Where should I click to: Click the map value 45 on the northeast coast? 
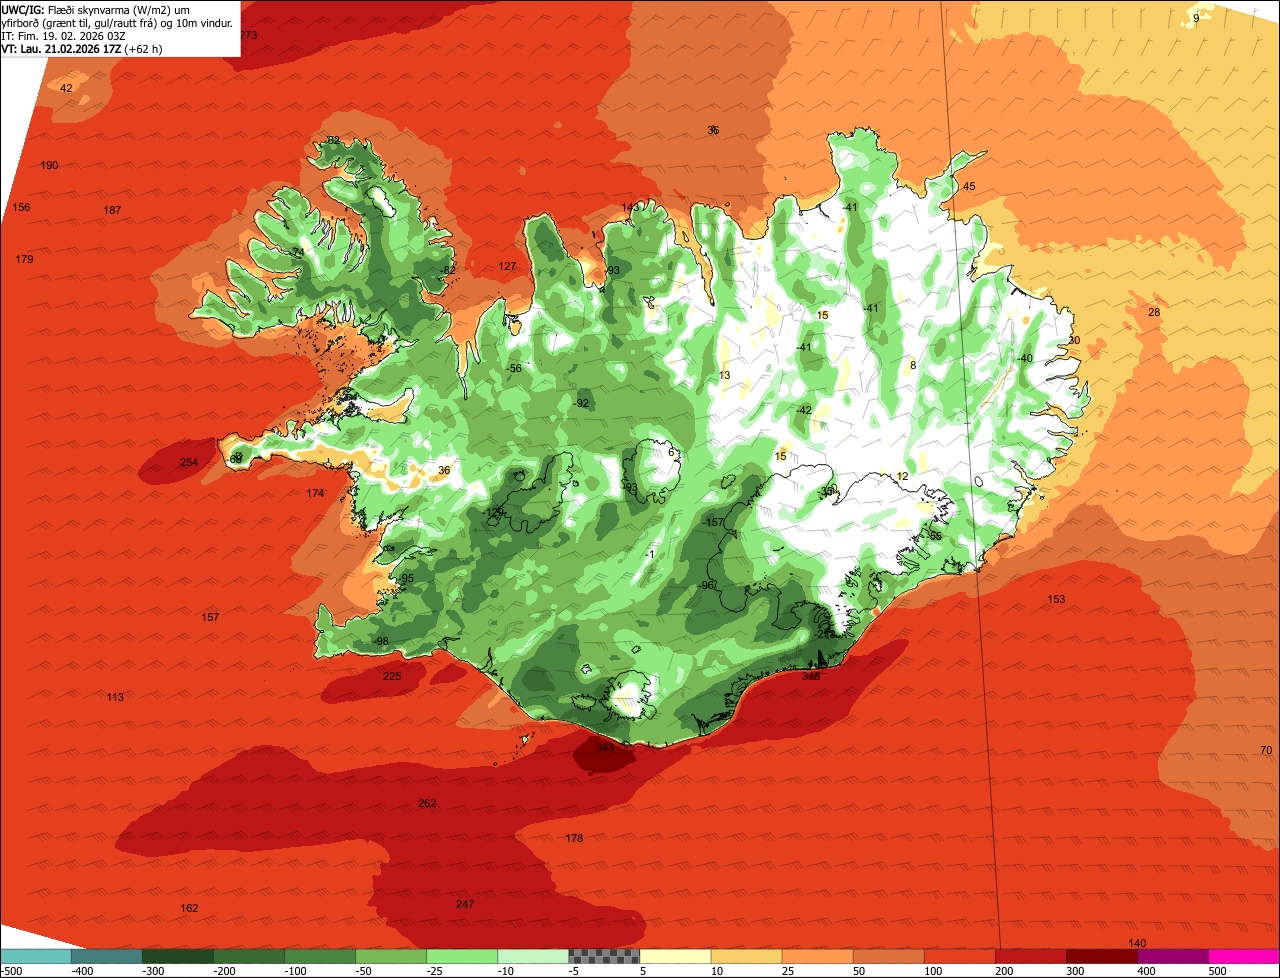(968, 186)
